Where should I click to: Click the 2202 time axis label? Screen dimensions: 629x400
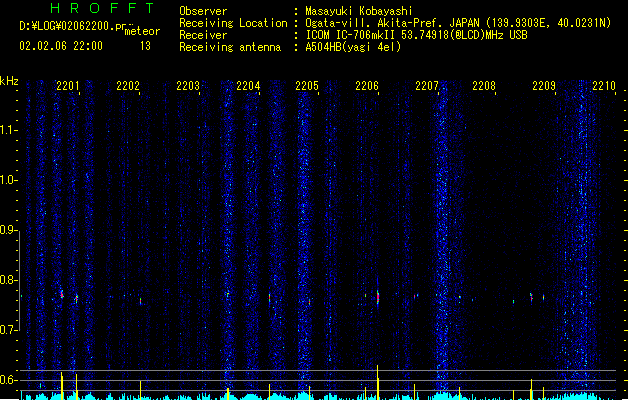click(x=128, y=86)
